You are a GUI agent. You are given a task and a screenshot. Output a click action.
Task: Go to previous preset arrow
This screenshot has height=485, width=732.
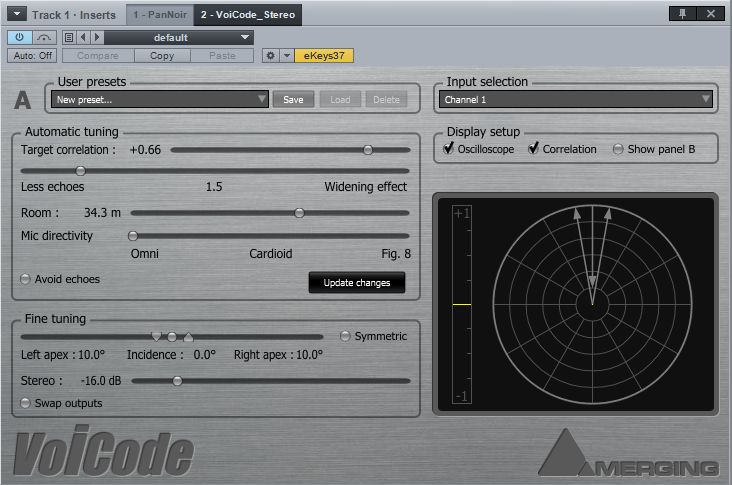tap(83, 37)
